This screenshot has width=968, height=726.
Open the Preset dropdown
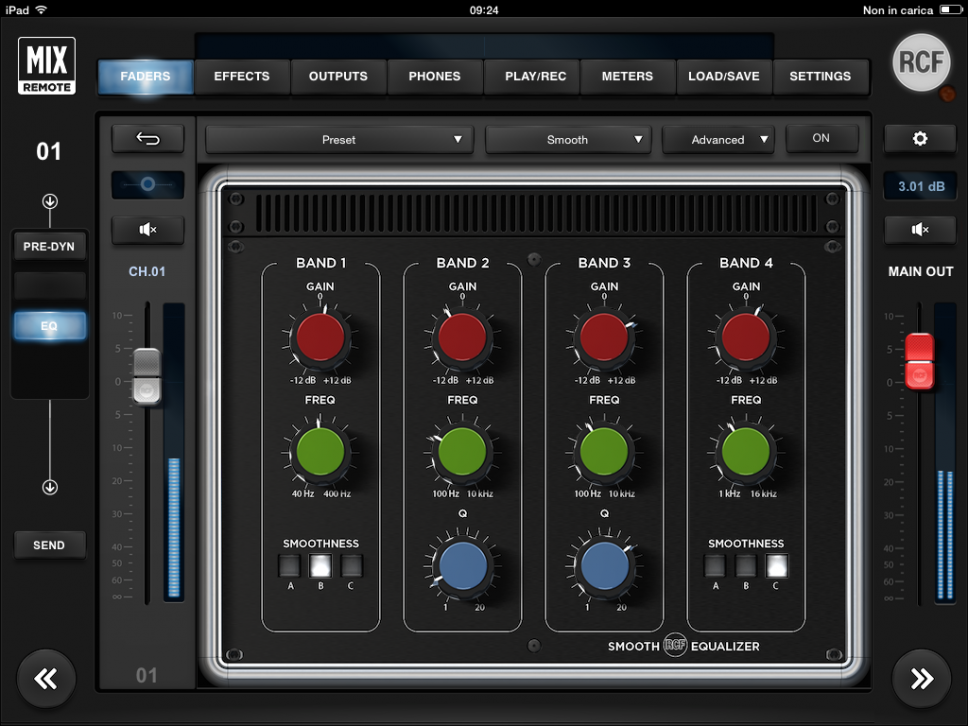339,140
